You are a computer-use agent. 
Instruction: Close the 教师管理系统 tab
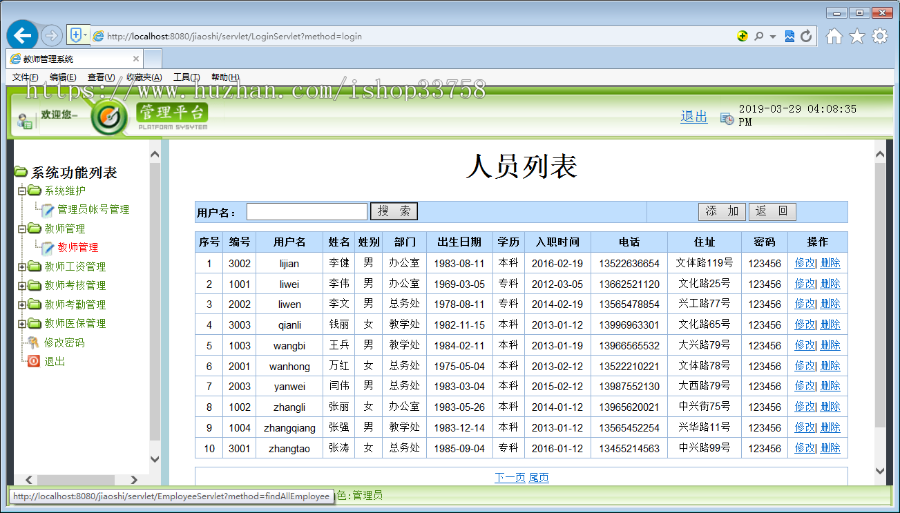pos(135,59)
